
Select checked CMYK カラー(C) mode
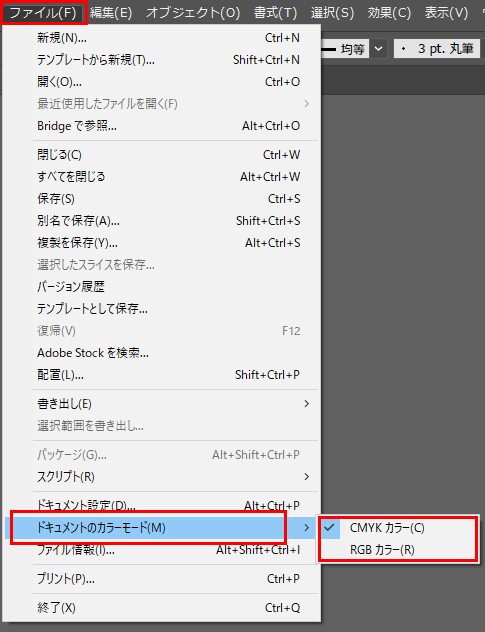point(398,528)
